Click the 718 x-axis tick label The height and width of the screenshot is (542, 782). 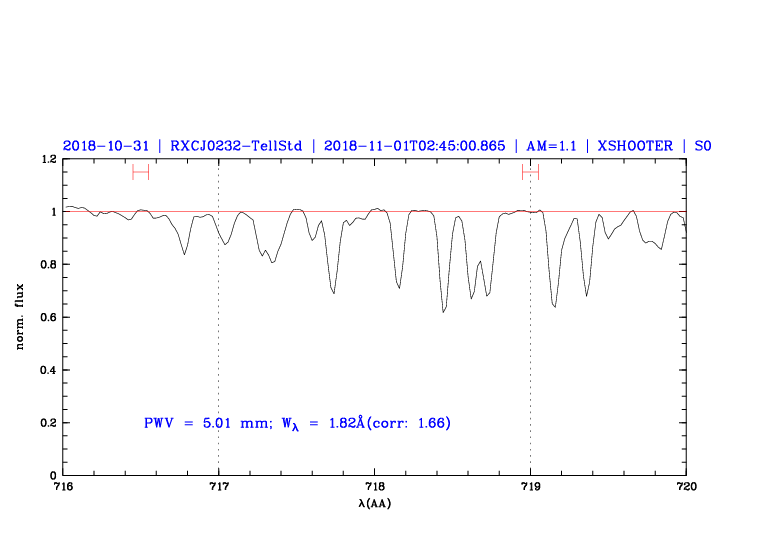(375, 487)
